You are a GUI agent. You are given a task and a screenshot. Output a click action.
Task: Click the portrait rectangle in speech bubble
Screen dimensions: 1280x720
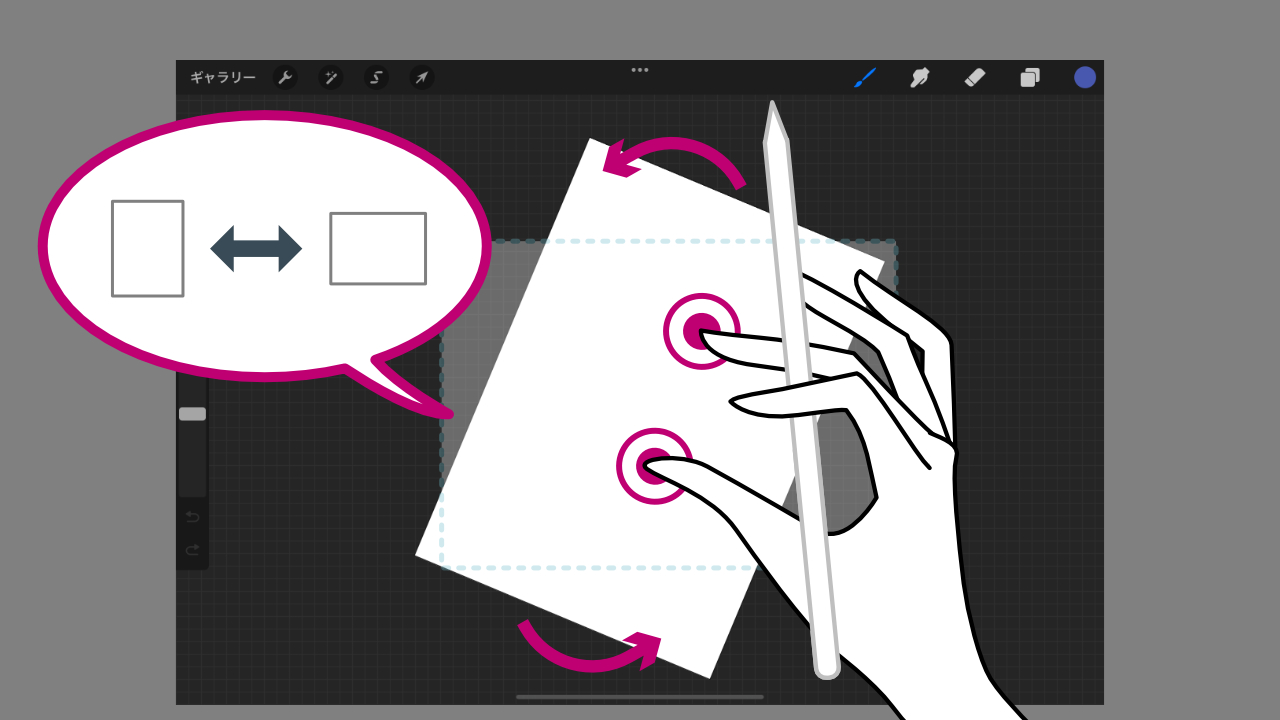click(x=147, y=248)
